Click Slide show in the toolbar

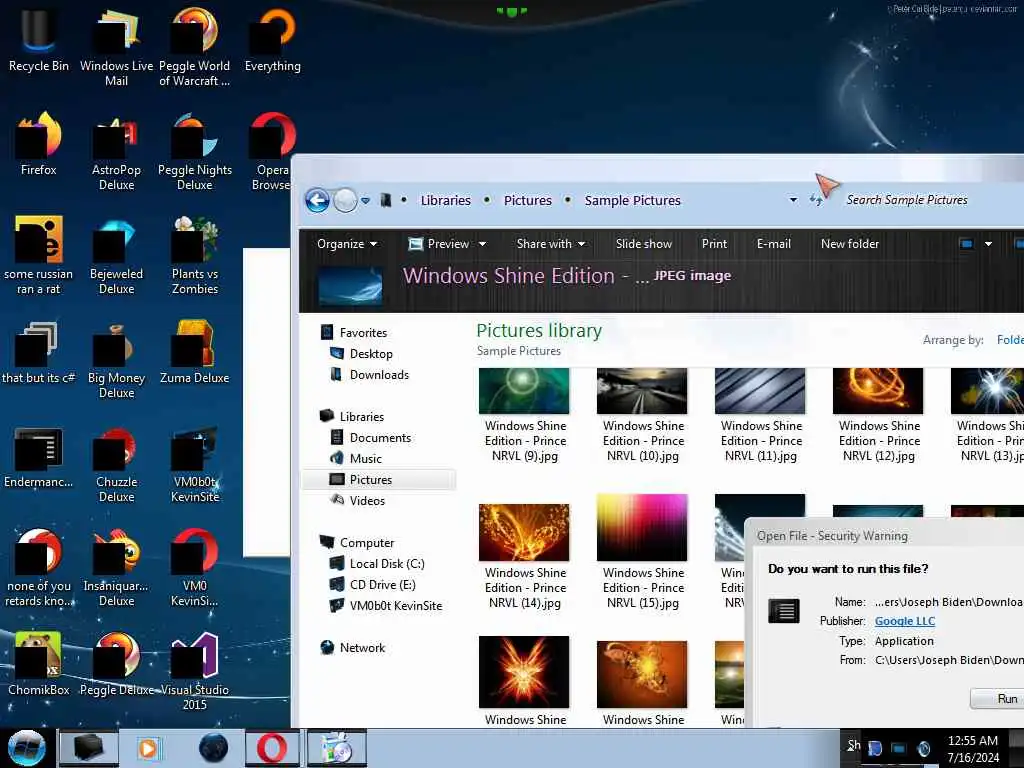[x=643, y=244]
